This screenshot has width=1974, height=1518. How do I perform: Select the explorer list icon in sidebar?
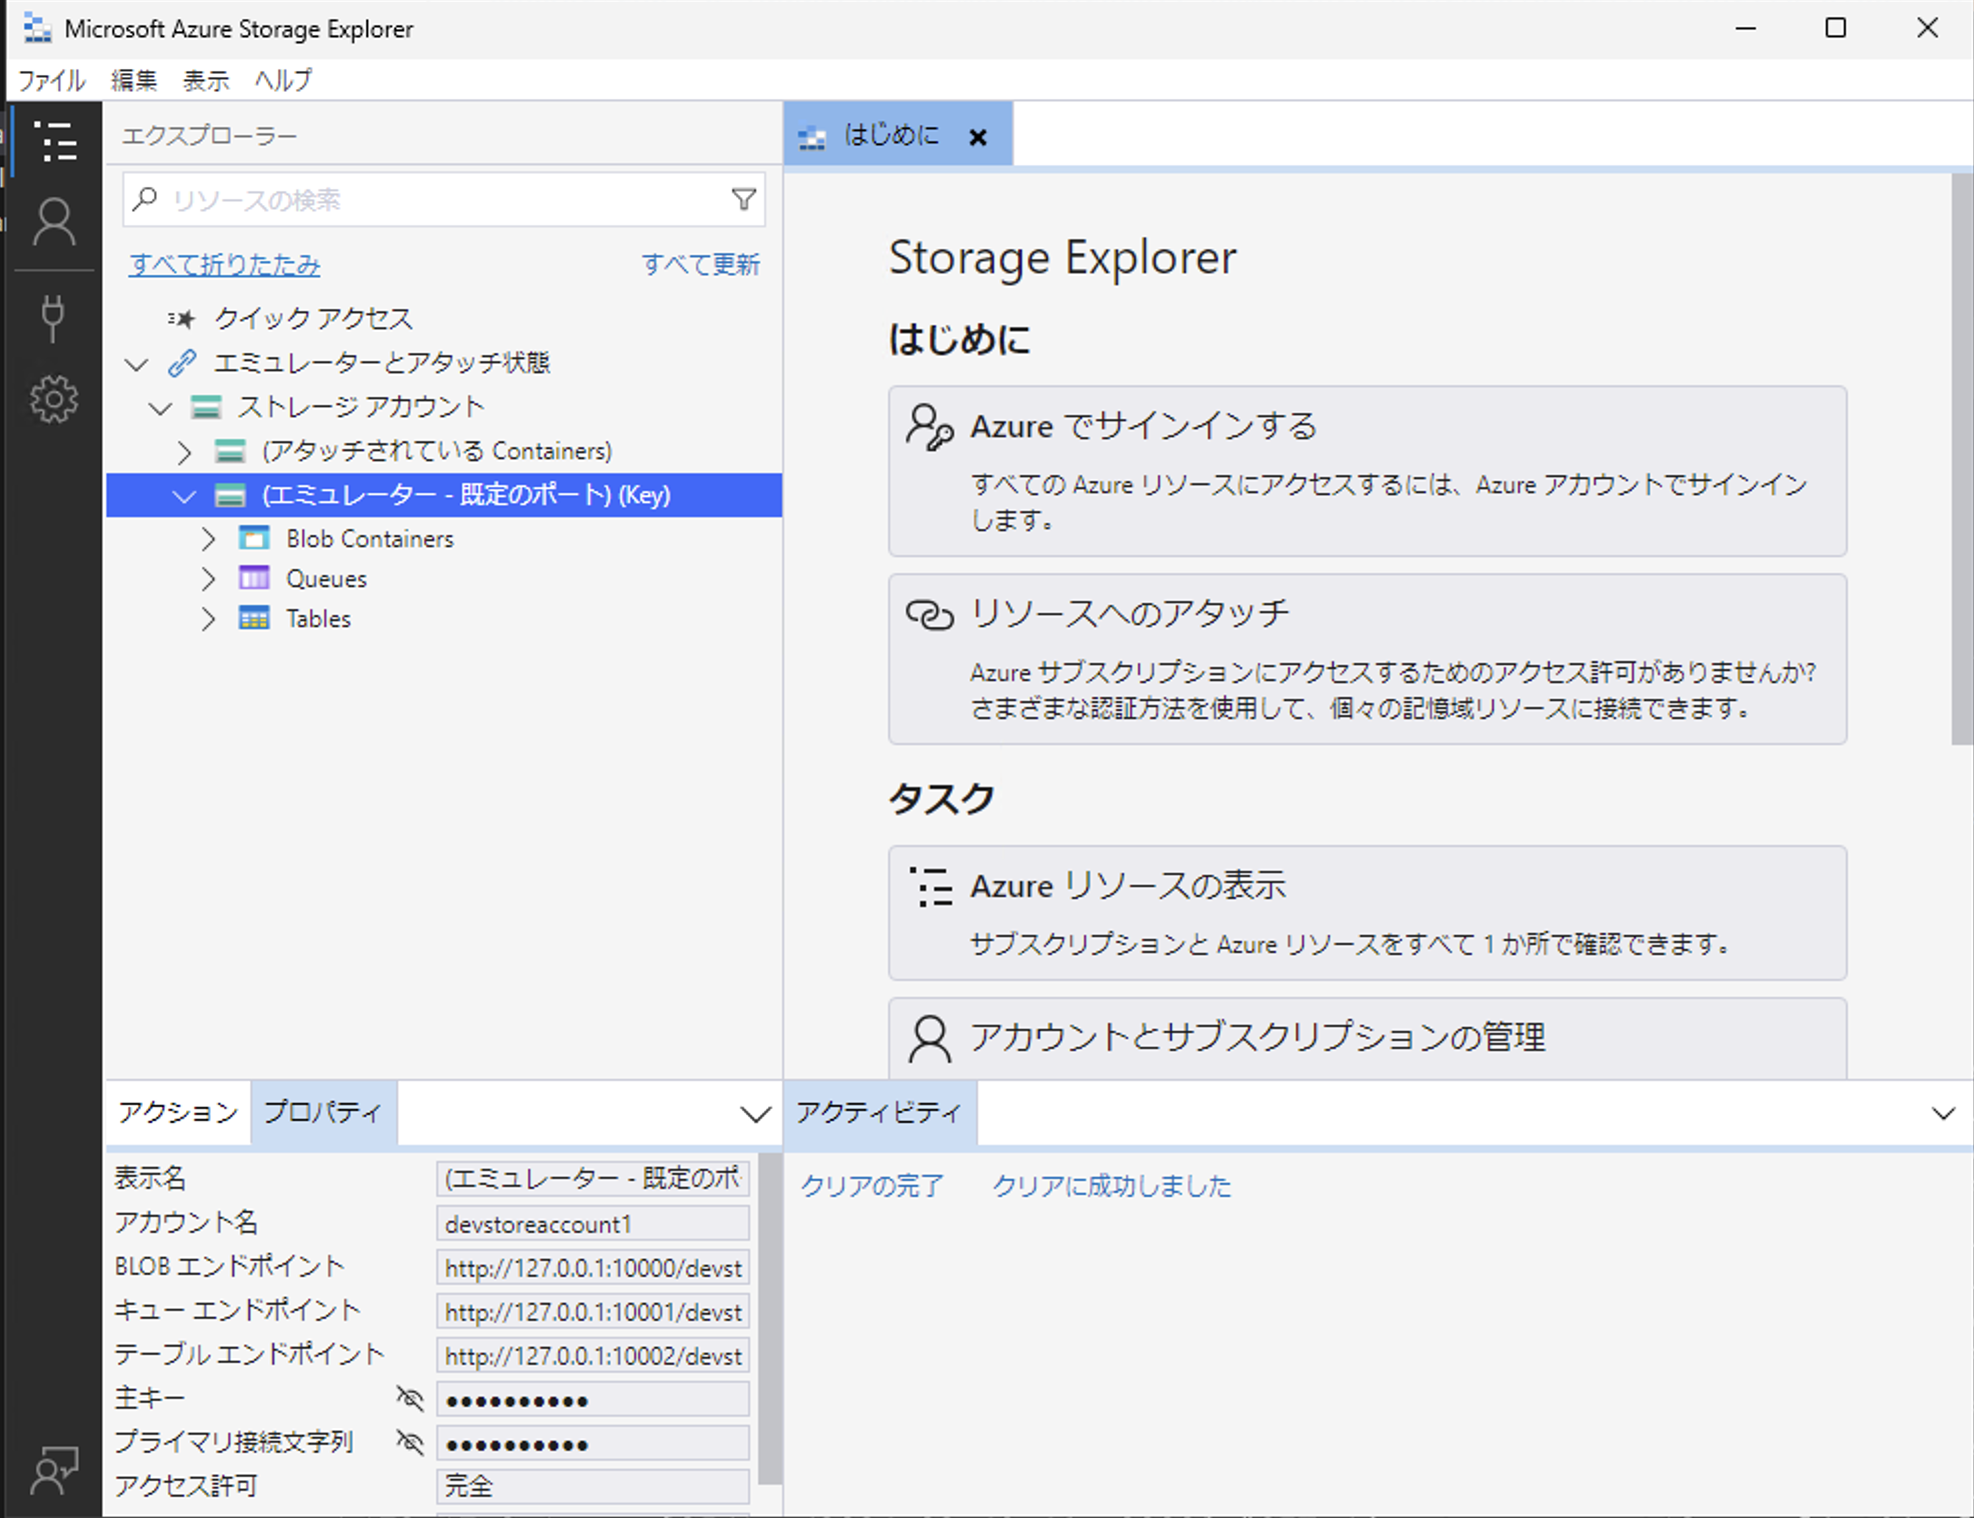54,141
